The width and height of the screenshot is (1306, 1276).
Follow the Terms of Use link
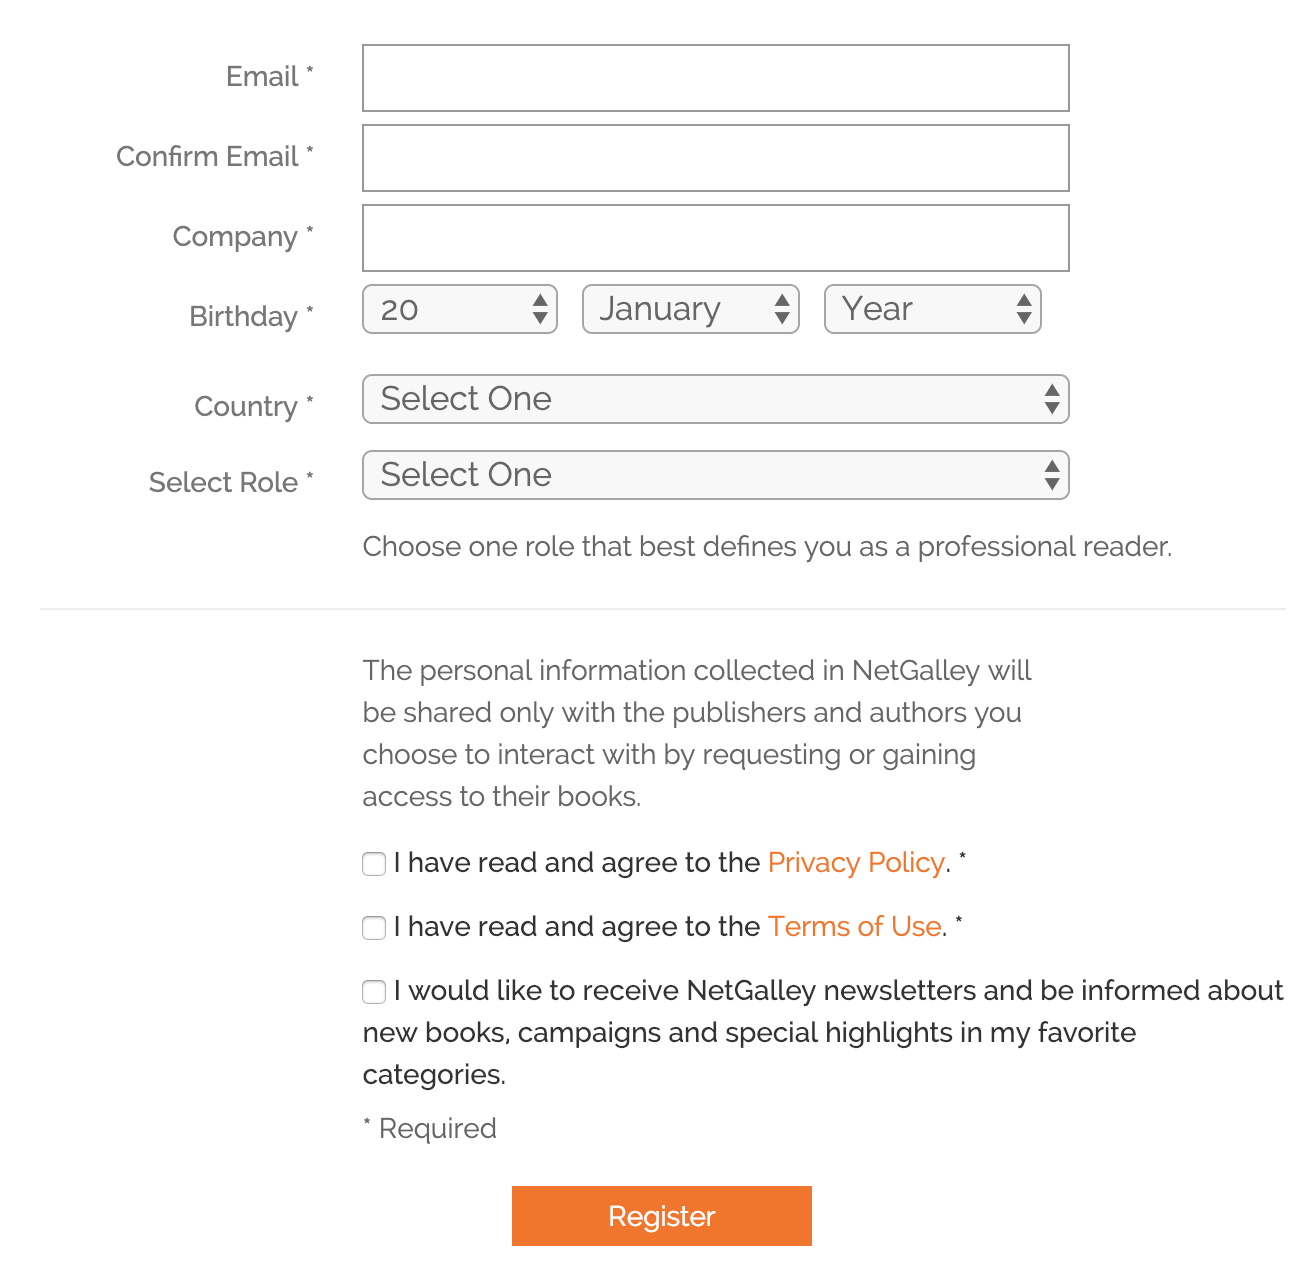(854, 926)
